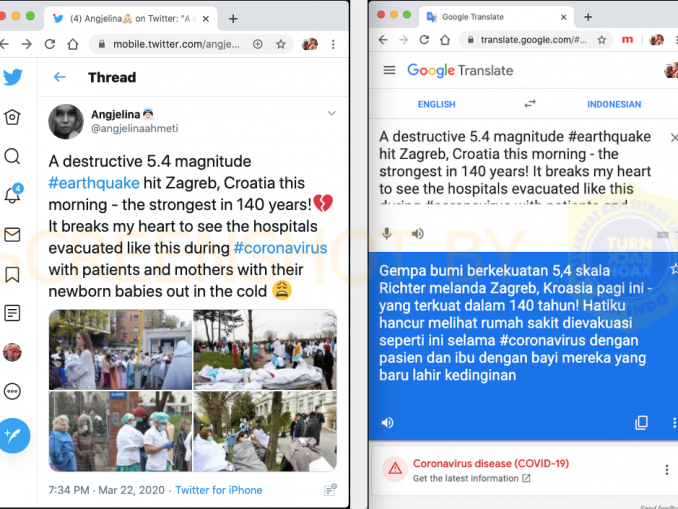Open Google Translate hamburger main menu
Viewport: 678px width, 509px height.
click(x=389, y=70)
